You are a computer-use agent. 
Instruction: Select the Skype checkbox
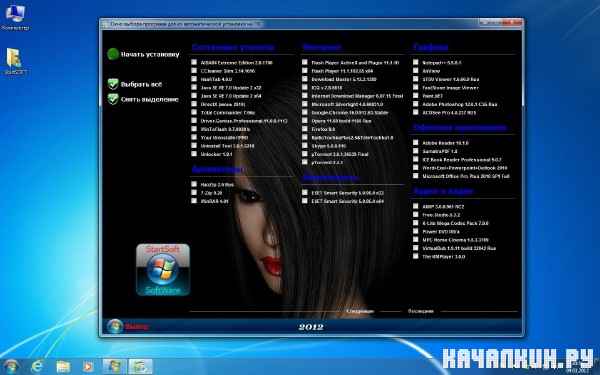(305, 145)
